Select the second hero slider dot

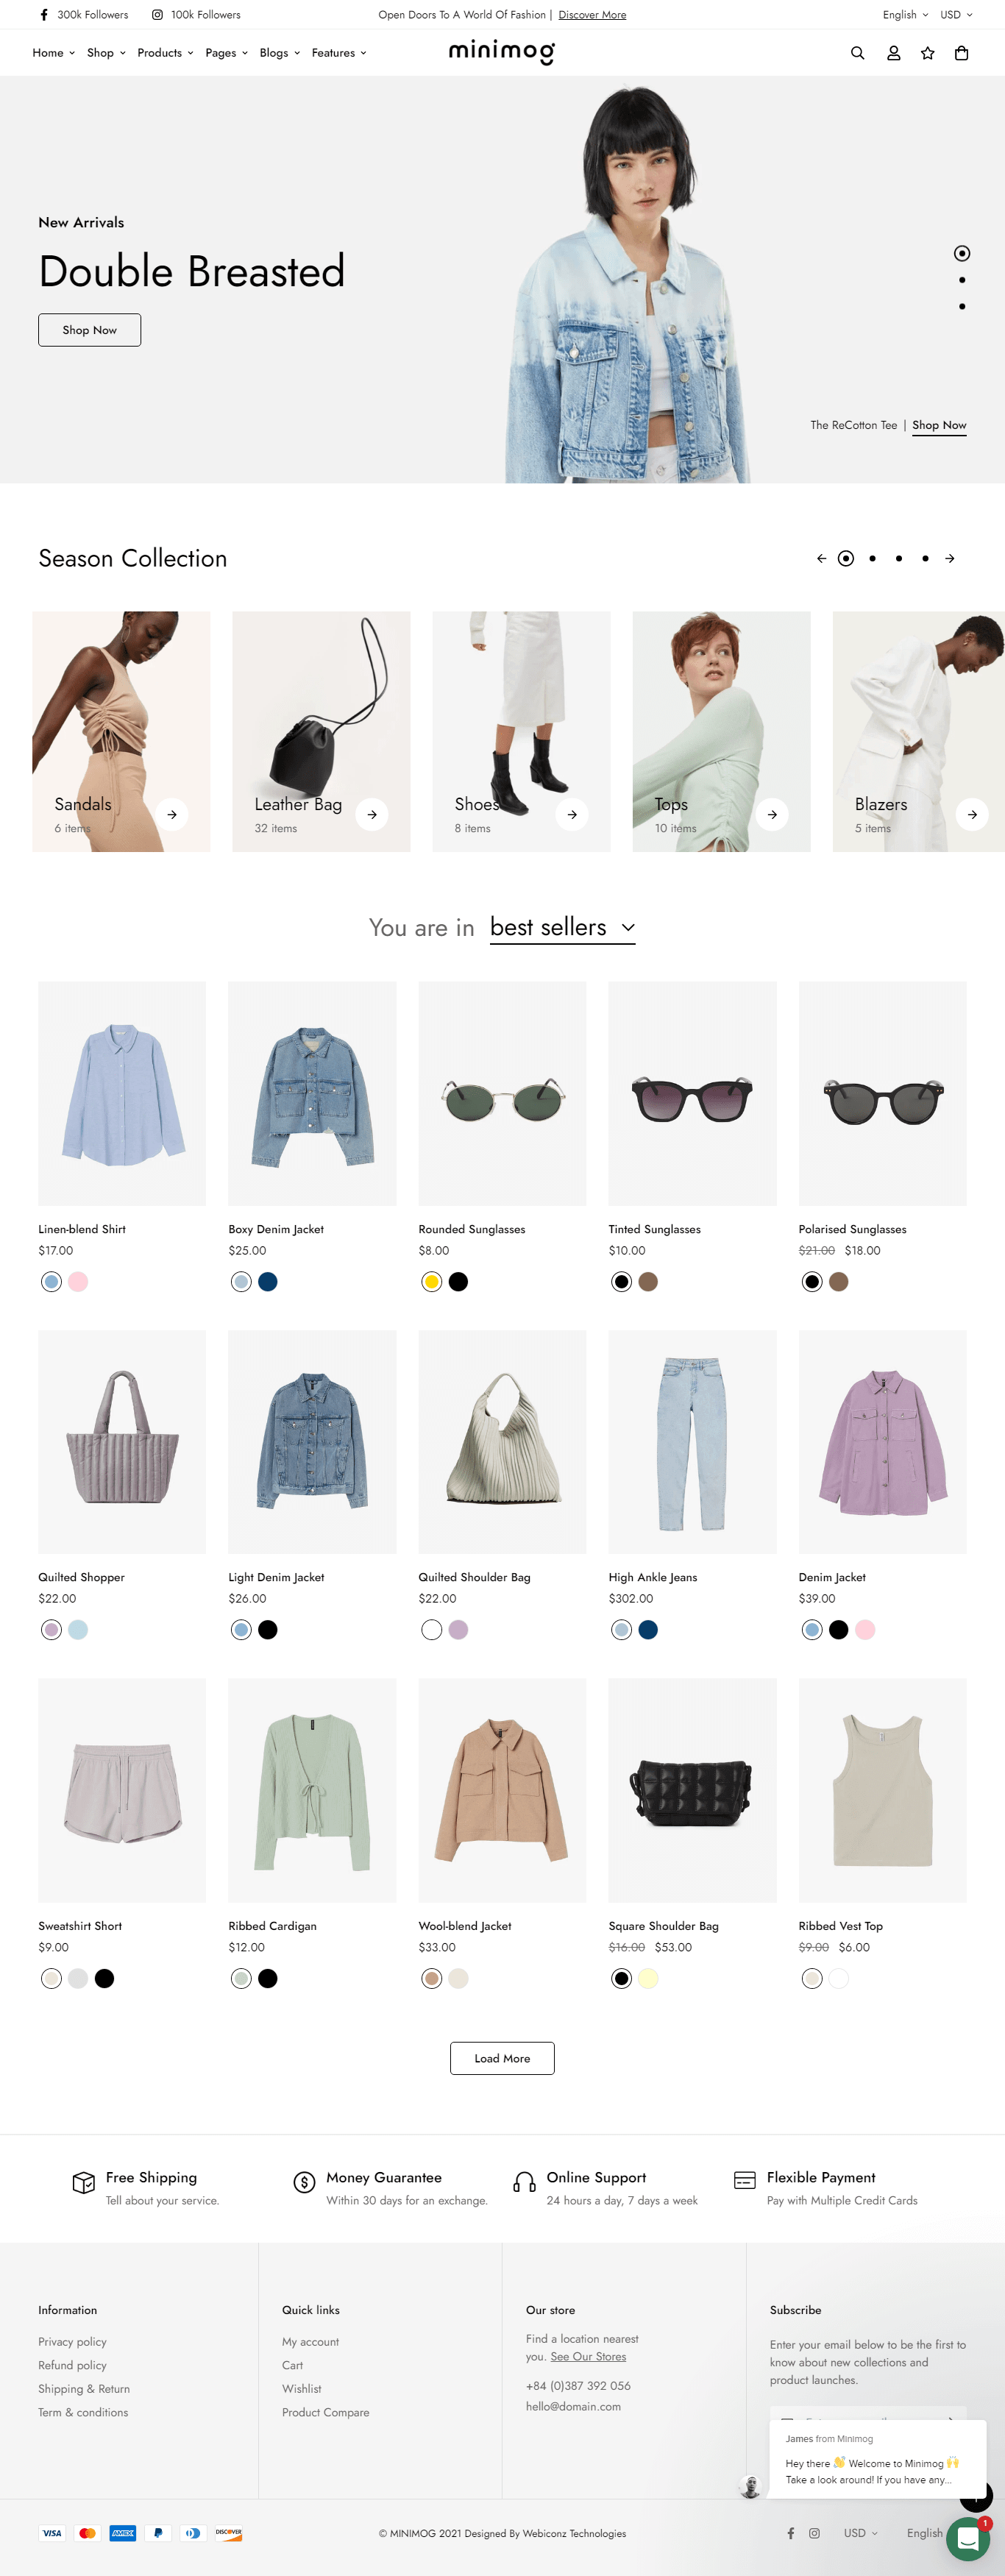point(962,280)
